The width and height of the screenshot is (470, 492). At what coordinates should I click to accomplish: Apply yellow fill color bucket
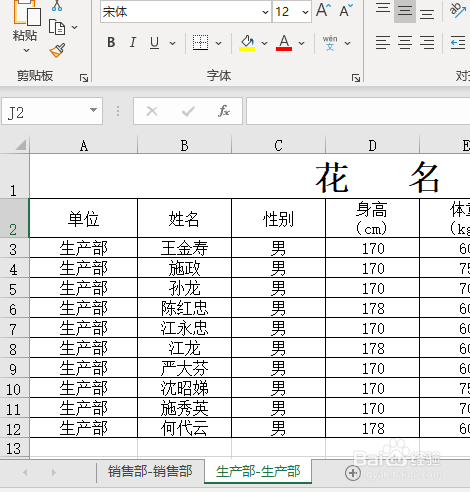pyautogui.click(x=247, y=43)
